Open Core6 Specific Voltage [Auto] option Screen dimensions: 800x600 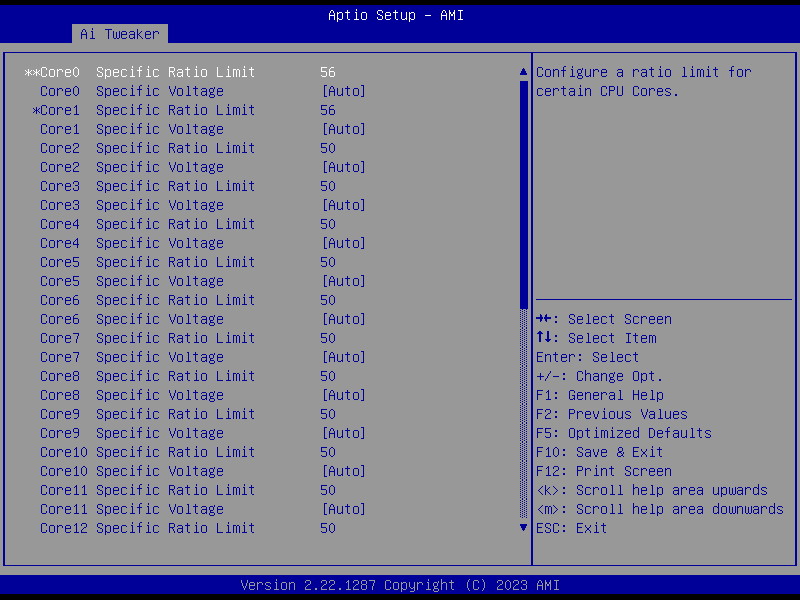click(x=343, y=319)
